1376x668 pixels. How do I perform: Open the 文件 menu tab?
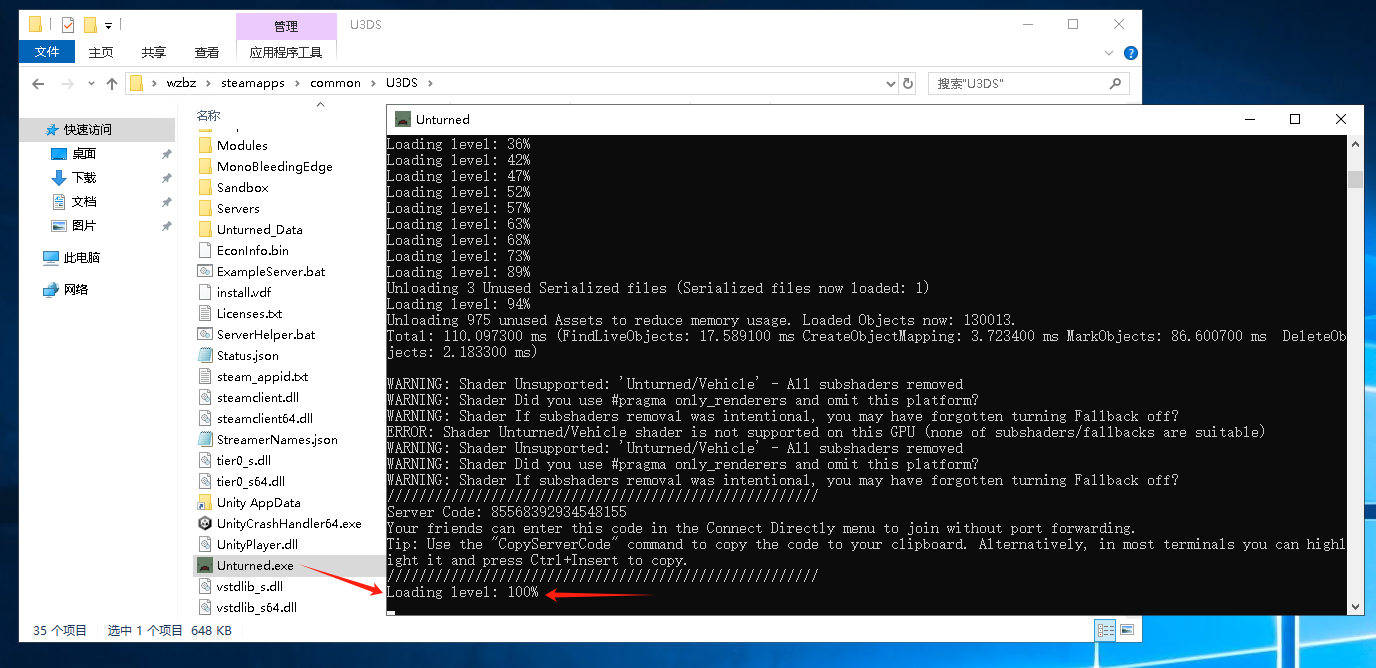click(x=46, y=53)
